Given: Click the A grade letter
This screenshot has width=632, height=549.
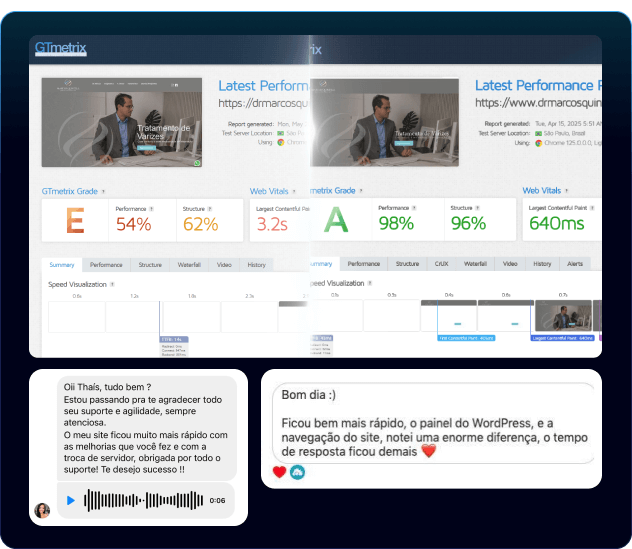Looking at the screenshot, I should coord(336,220).
